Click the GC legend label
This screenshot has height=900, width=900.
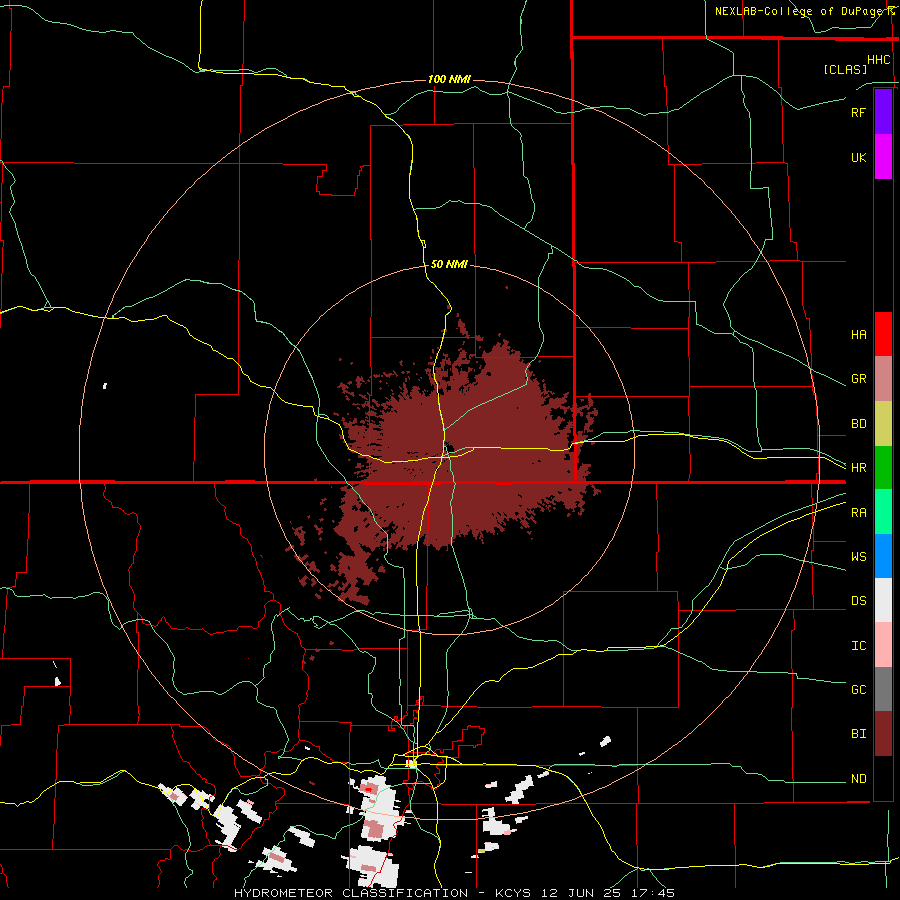coord(858,690)
